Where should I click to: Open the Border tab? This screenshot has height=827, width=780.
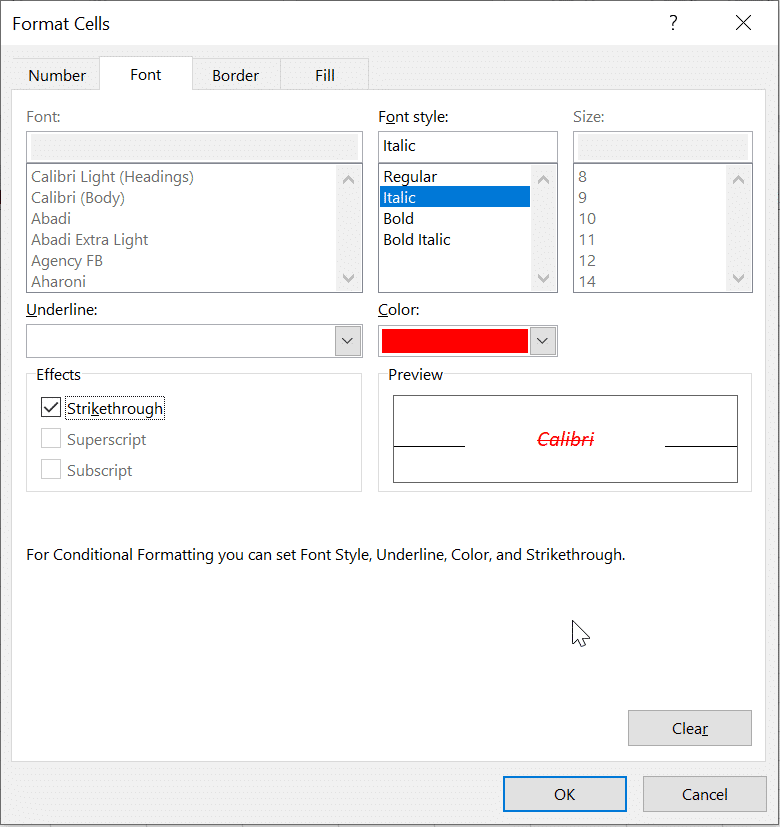coord(236,75)
